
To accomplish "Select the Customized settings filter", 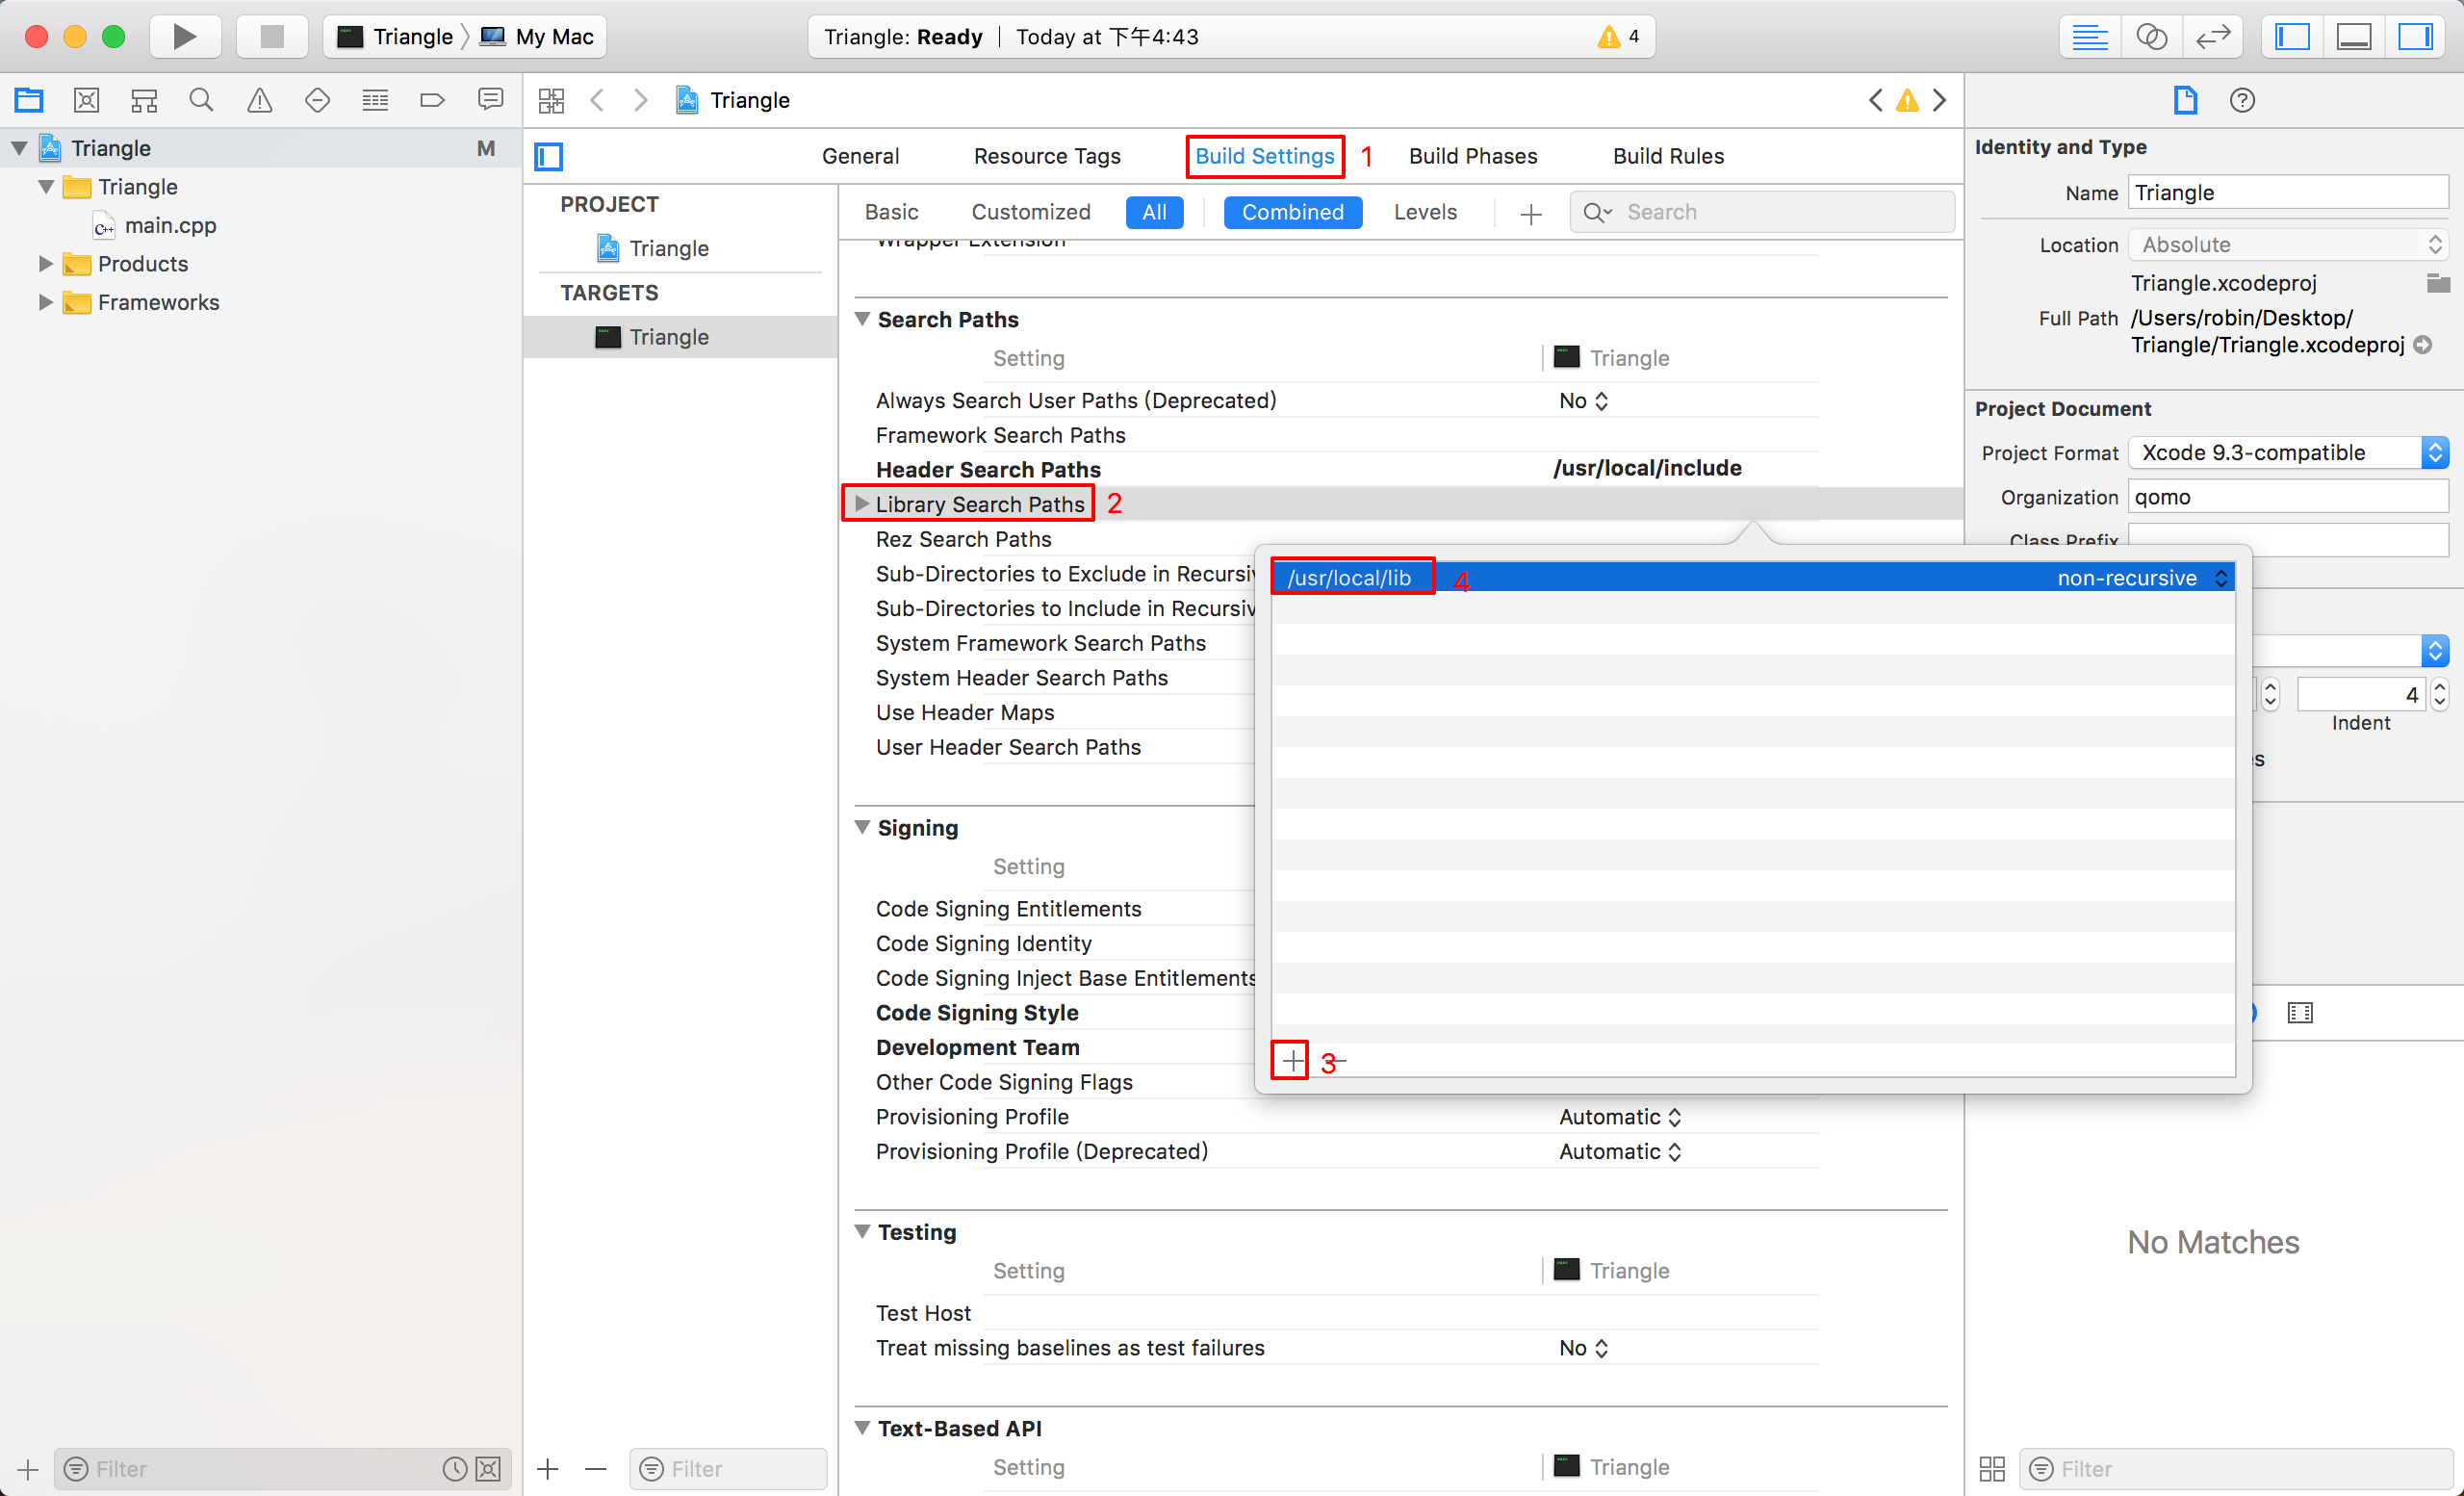I will coord(1031,212).
